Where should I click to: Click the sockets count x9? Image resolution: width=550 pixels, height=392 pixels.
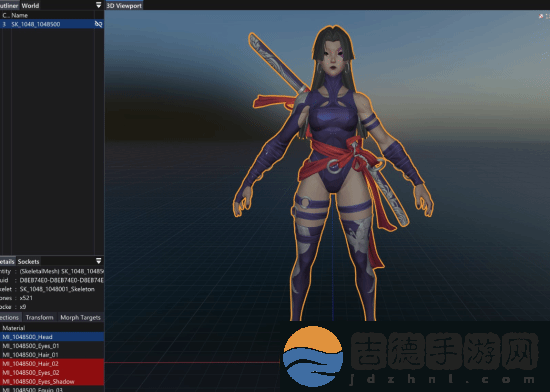click(23, 307)
